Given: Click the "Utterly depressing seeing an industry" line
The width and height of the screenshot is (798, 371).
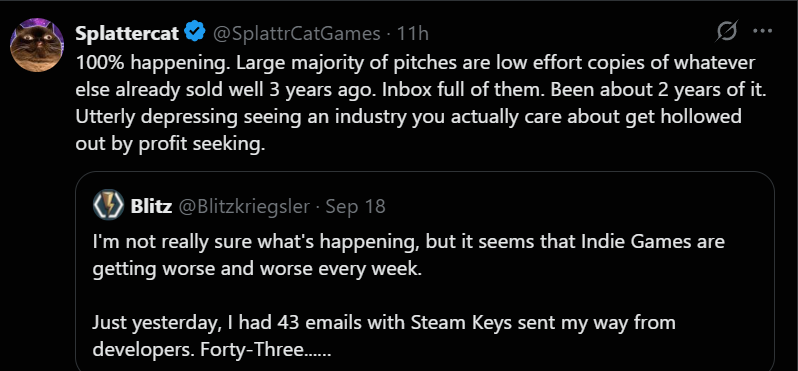Looking at the screenshot, I should click(x=408, y=117).
